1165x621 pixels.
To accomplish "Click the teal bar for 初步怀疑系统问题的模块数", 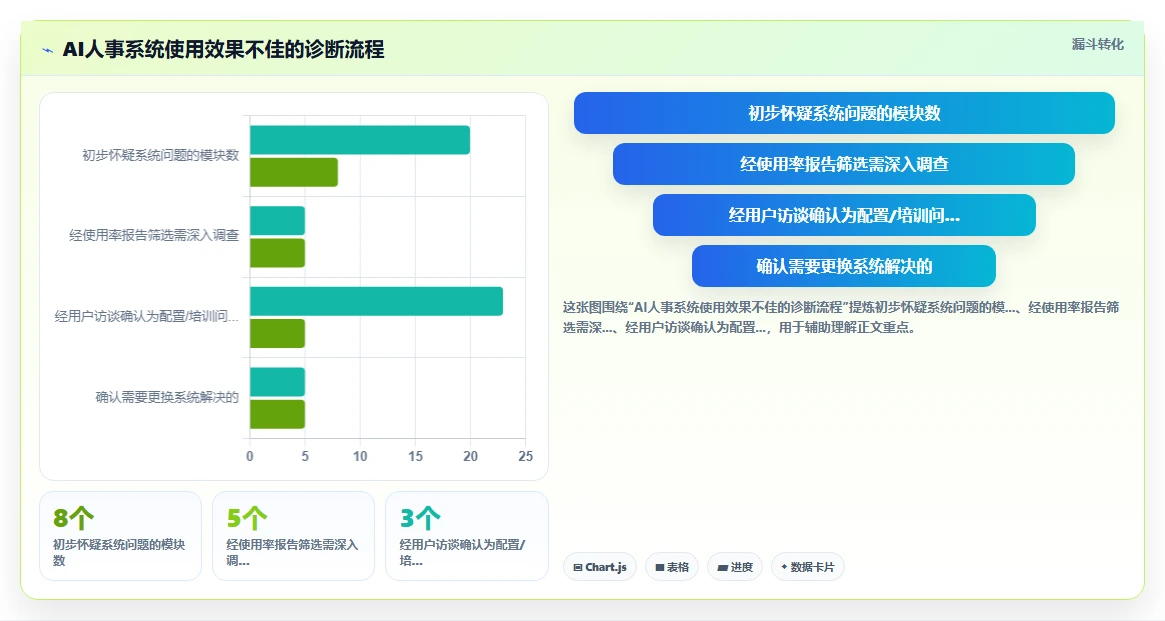I will (x=360, y=140).
